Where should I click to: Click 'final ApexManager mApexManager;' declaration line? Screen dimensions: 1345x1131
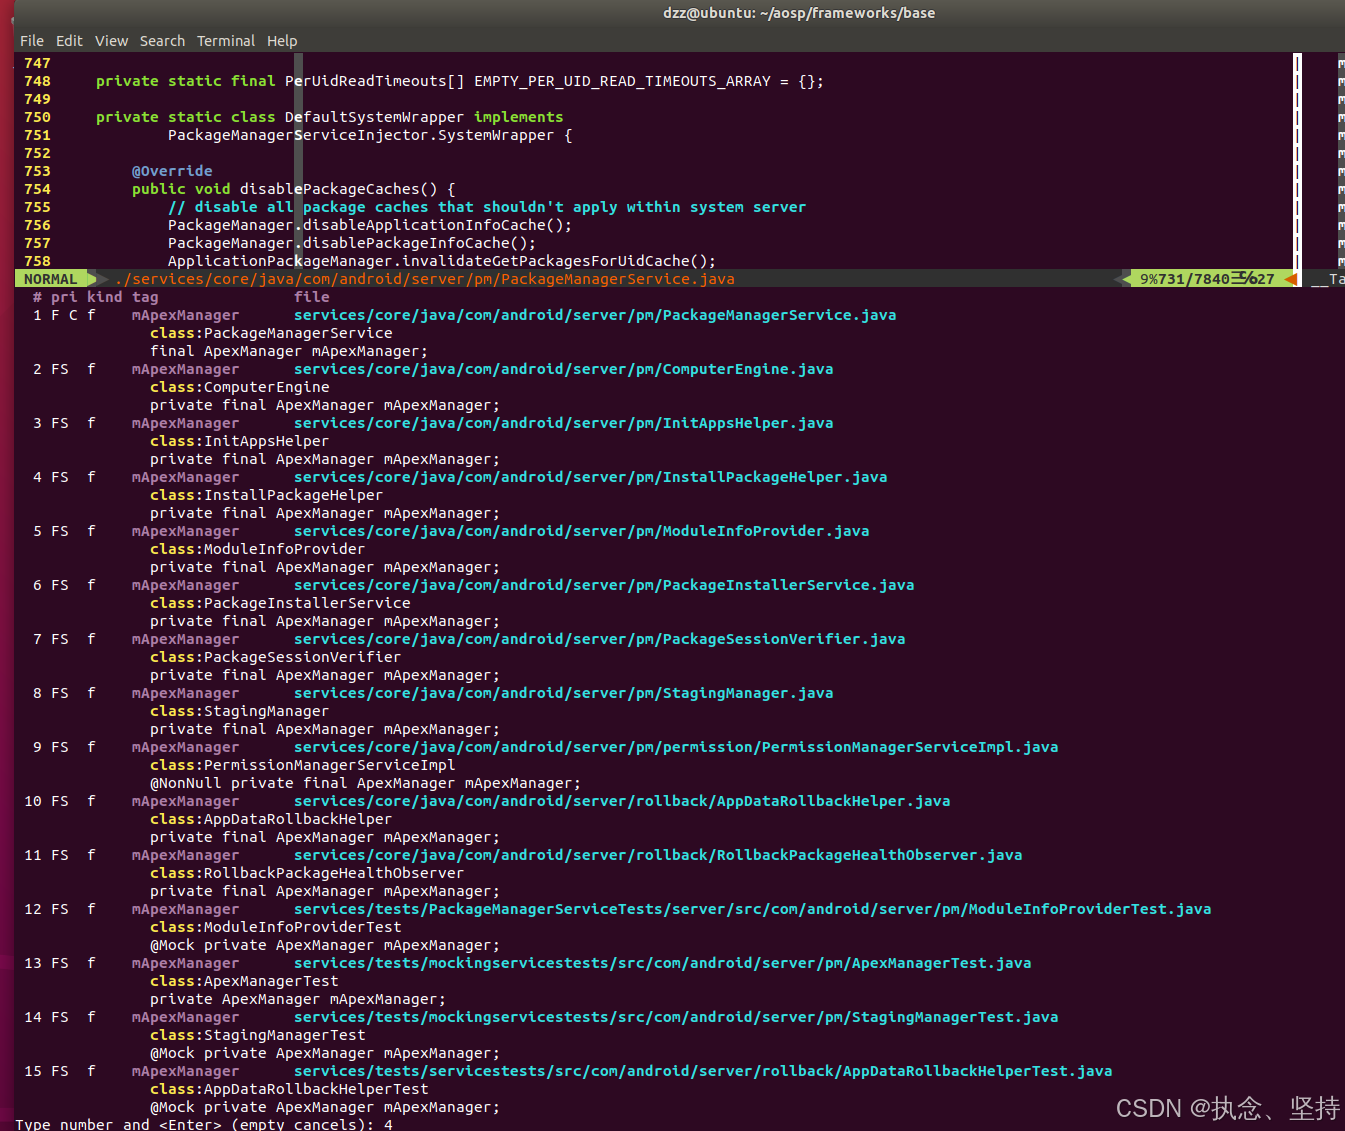[x=289, y=351]
